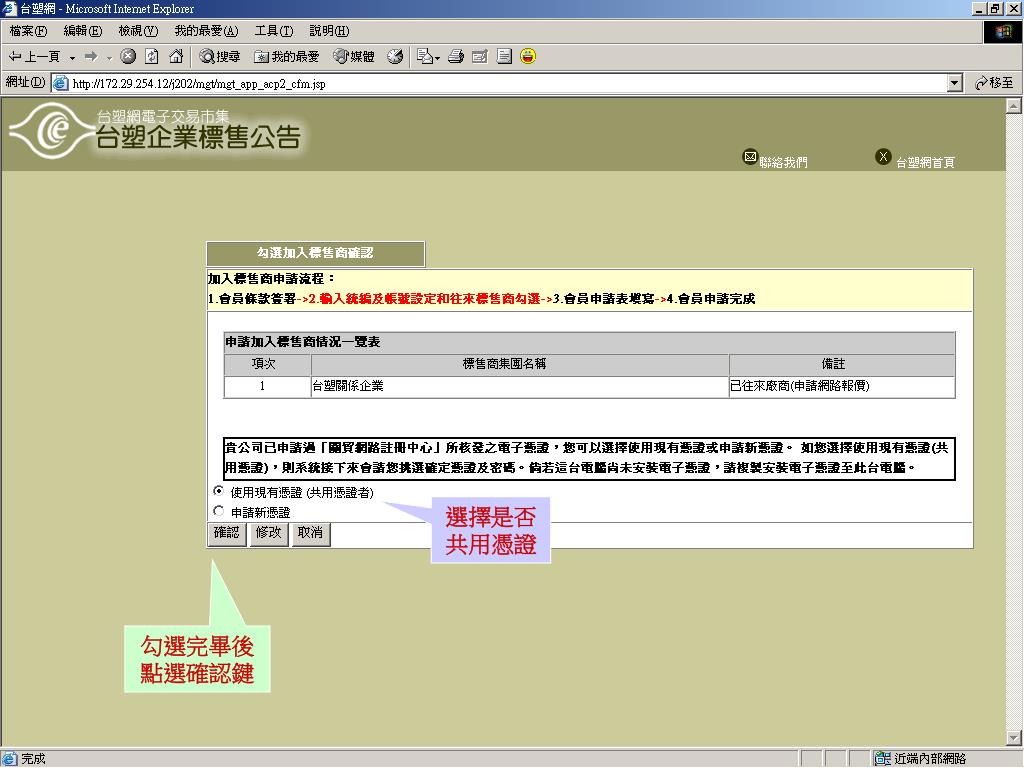Go back with the 上一頁 button
This screenshot has height=768, width=1024.
tap(34, 57)
